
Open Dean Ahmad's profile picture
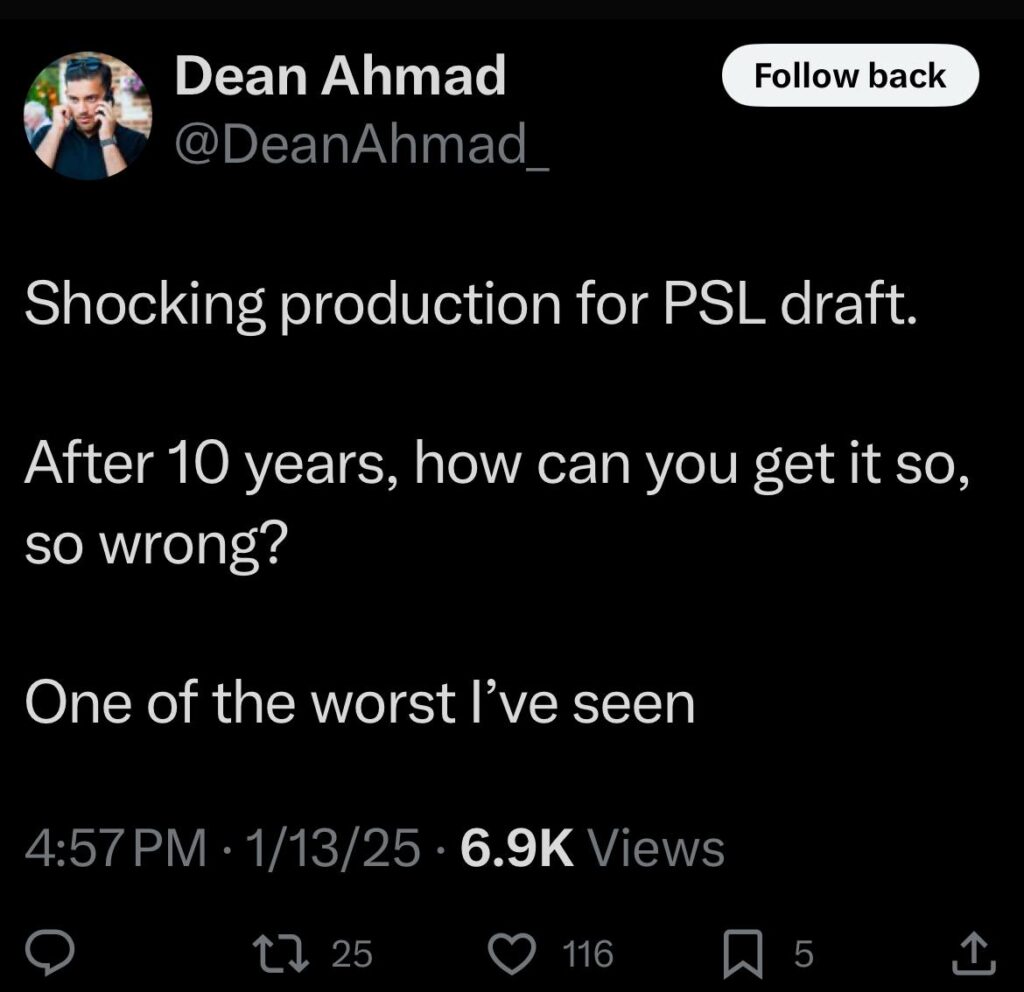(x=87, y=116)
